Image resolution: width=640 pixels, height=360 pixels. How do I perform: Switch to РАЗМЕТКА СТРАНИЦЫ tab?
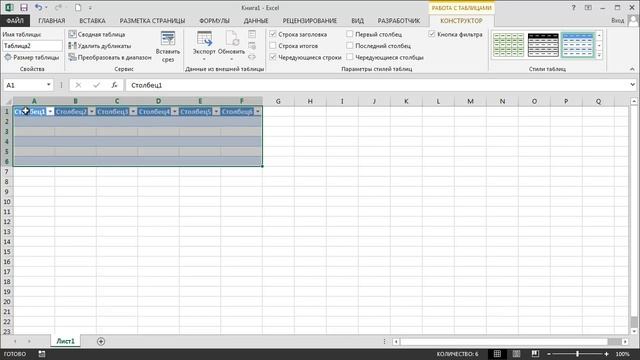coord(152,20)
